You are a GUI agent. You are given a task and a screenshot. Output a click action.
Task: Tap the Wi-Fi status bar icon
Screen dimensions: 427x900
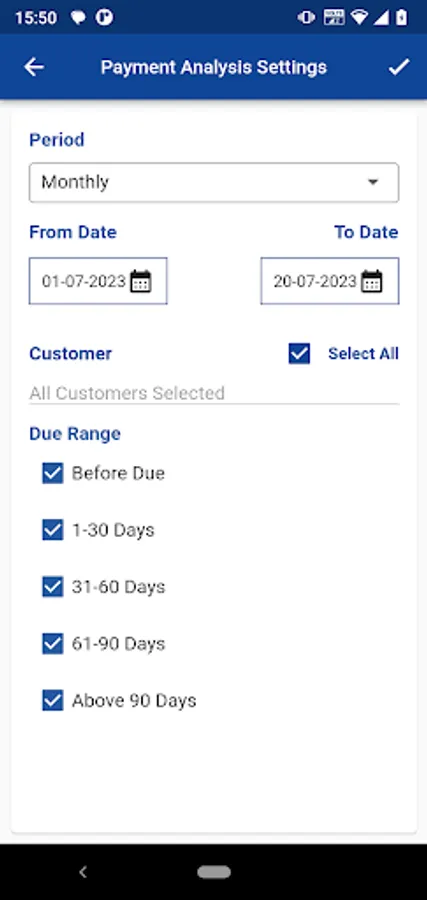coord(359,17)
